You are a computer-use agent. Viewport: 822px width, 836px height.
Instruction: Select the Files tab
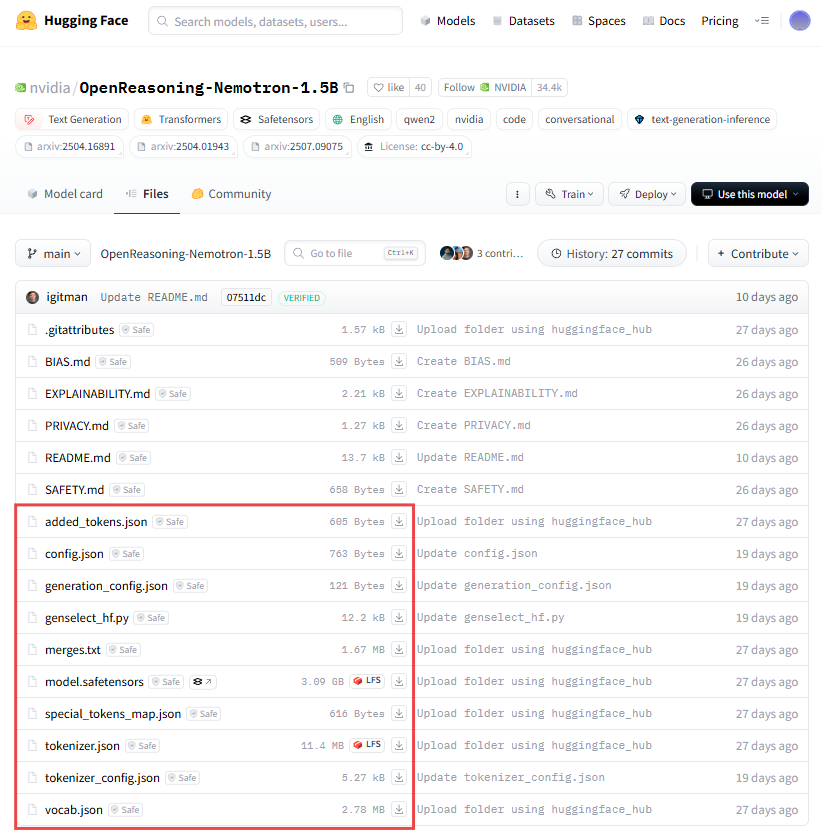click(147, 194)
